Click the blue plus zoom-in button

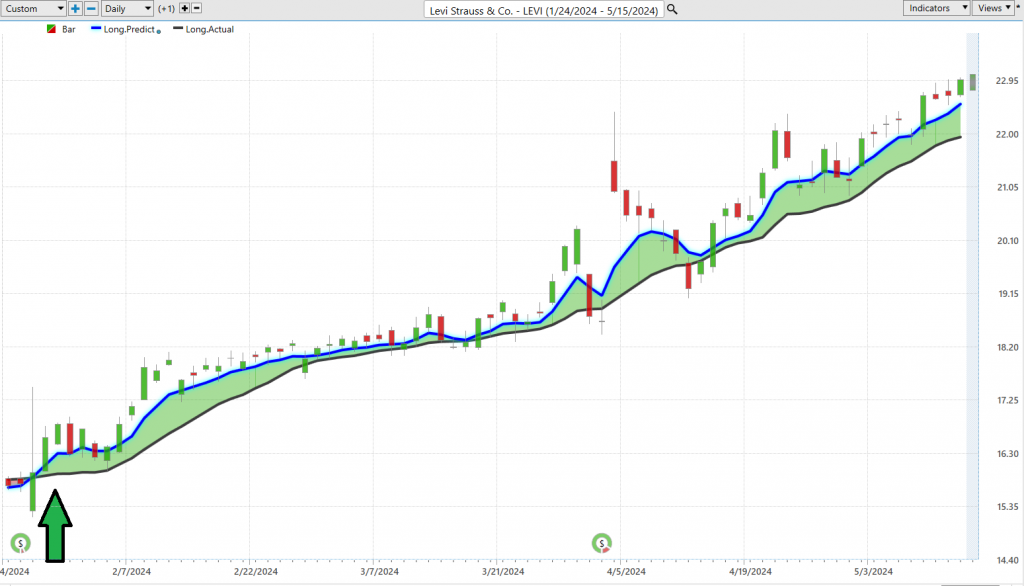pyautogui.click(x=75, y=8)
